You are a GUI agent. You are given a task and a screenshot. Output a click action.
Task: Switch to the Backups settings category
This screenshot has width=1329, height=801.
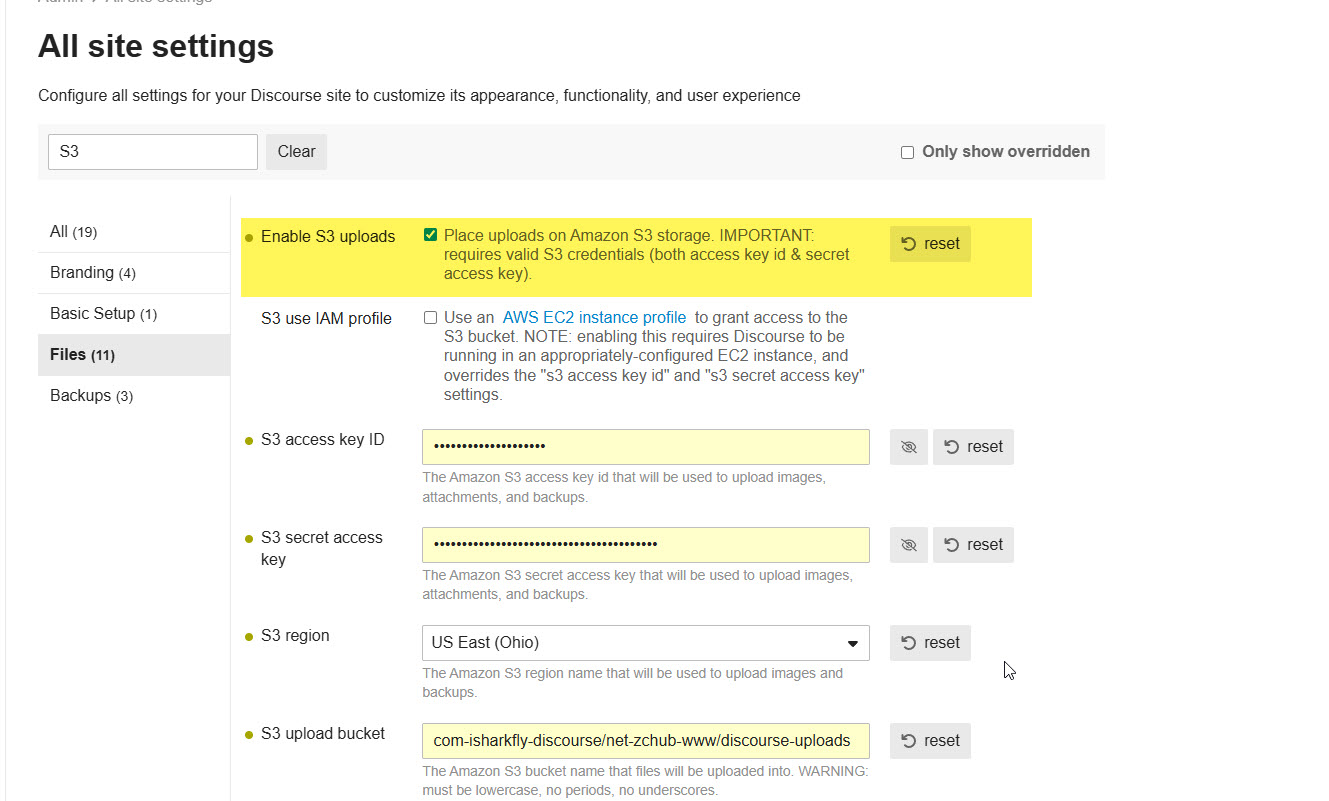[x=91, y=396]
